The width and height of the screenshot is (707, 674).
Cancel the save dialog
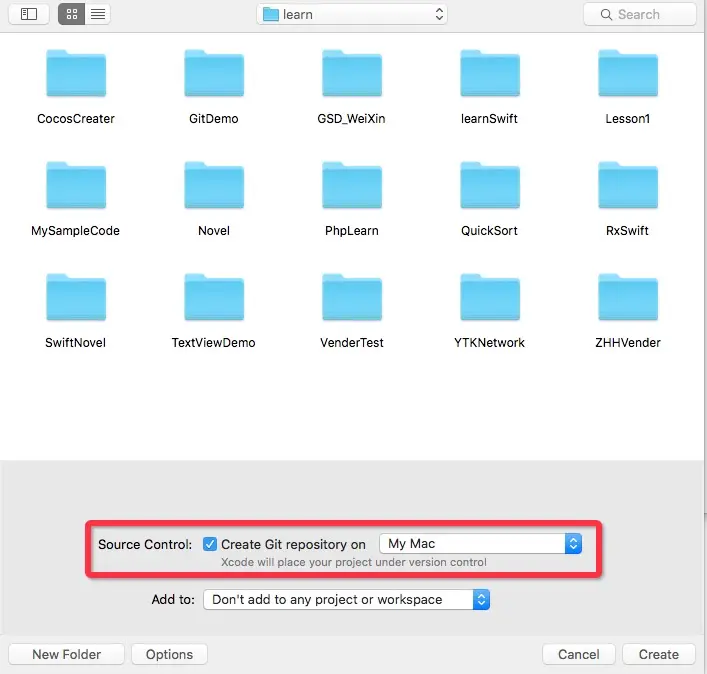(x=579, y=654)
